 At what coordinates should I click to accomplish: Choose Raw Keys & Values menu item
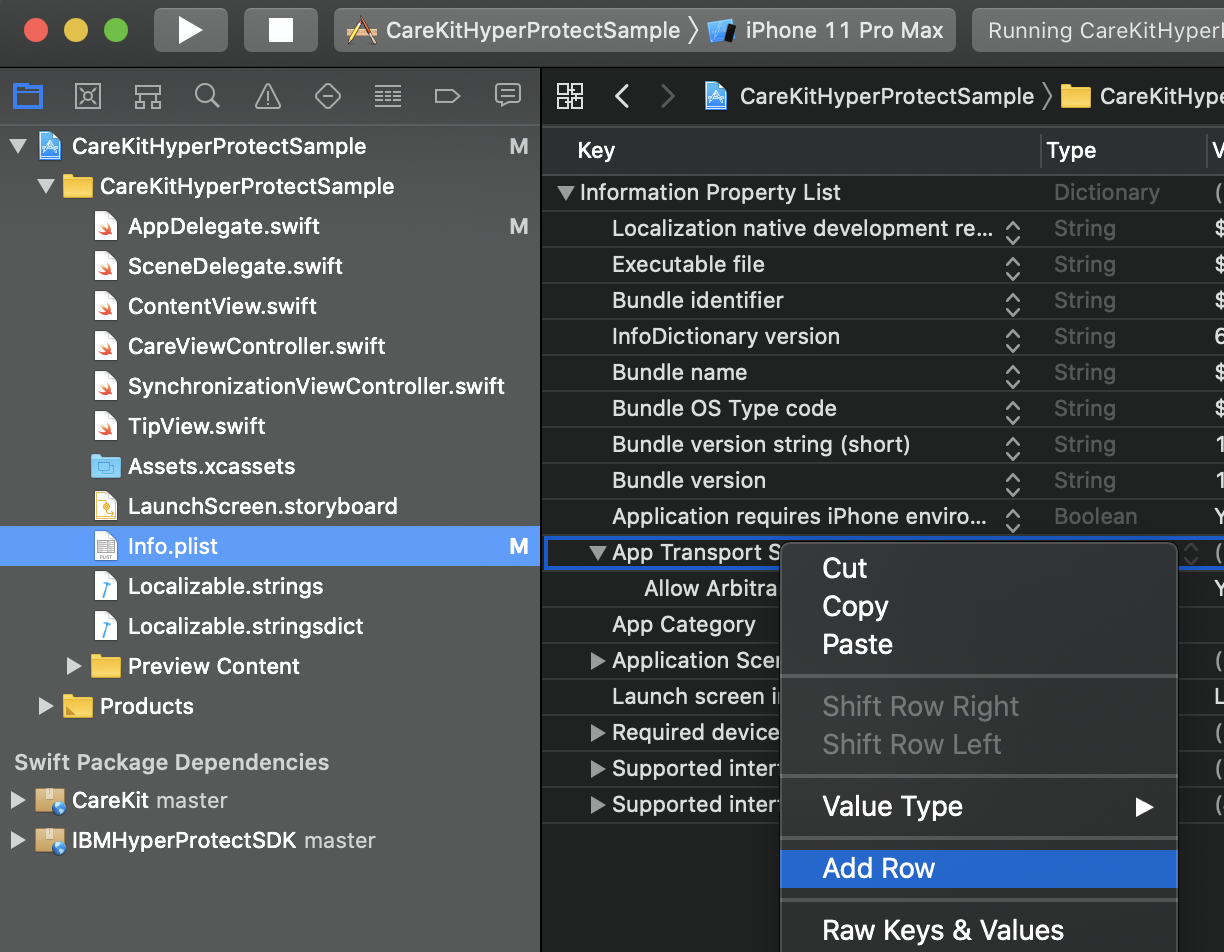click(979, 930)
